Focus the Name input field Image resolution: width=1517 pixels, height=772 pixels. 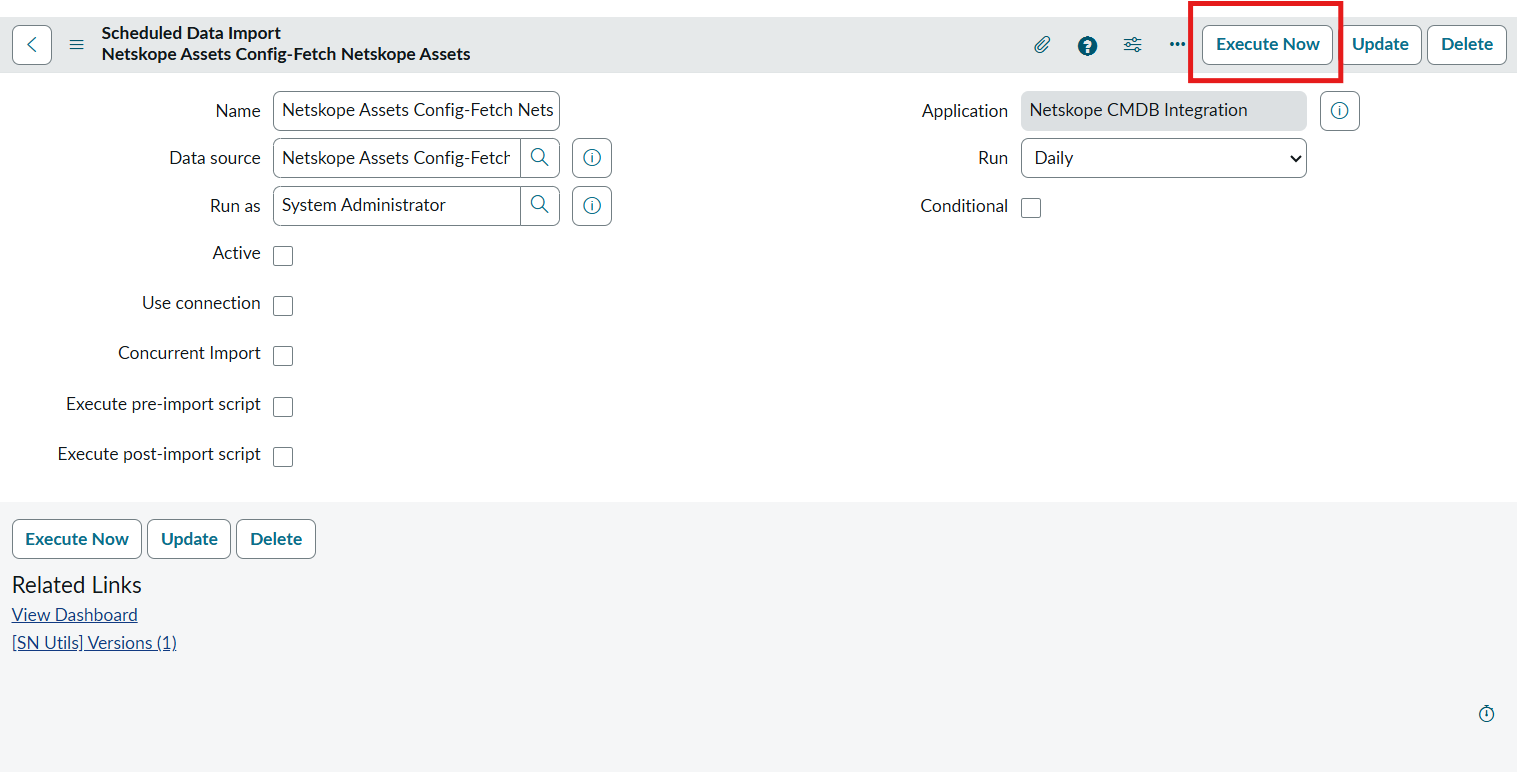pos(416,110)
